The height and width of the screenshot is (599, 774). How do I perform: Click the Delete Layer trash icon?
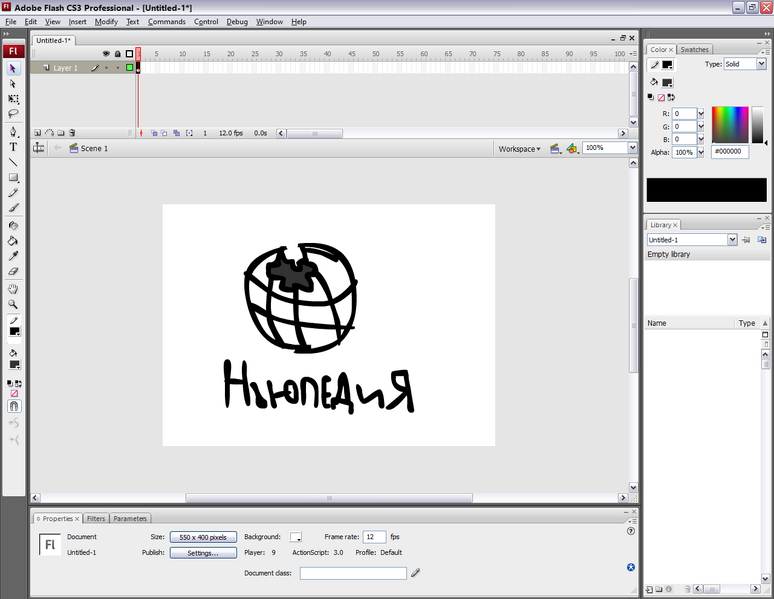[72, 133]
